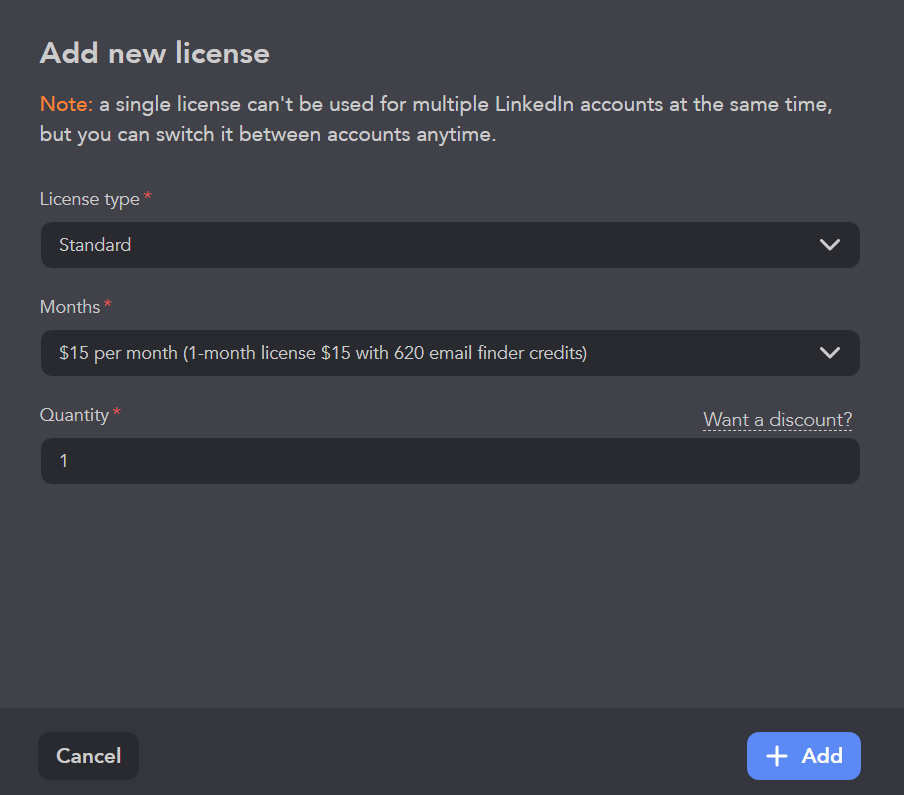This screenshot has width=904, height=795.
Task: Click the red asterisk beside Quantity
Action: (116, 412)
